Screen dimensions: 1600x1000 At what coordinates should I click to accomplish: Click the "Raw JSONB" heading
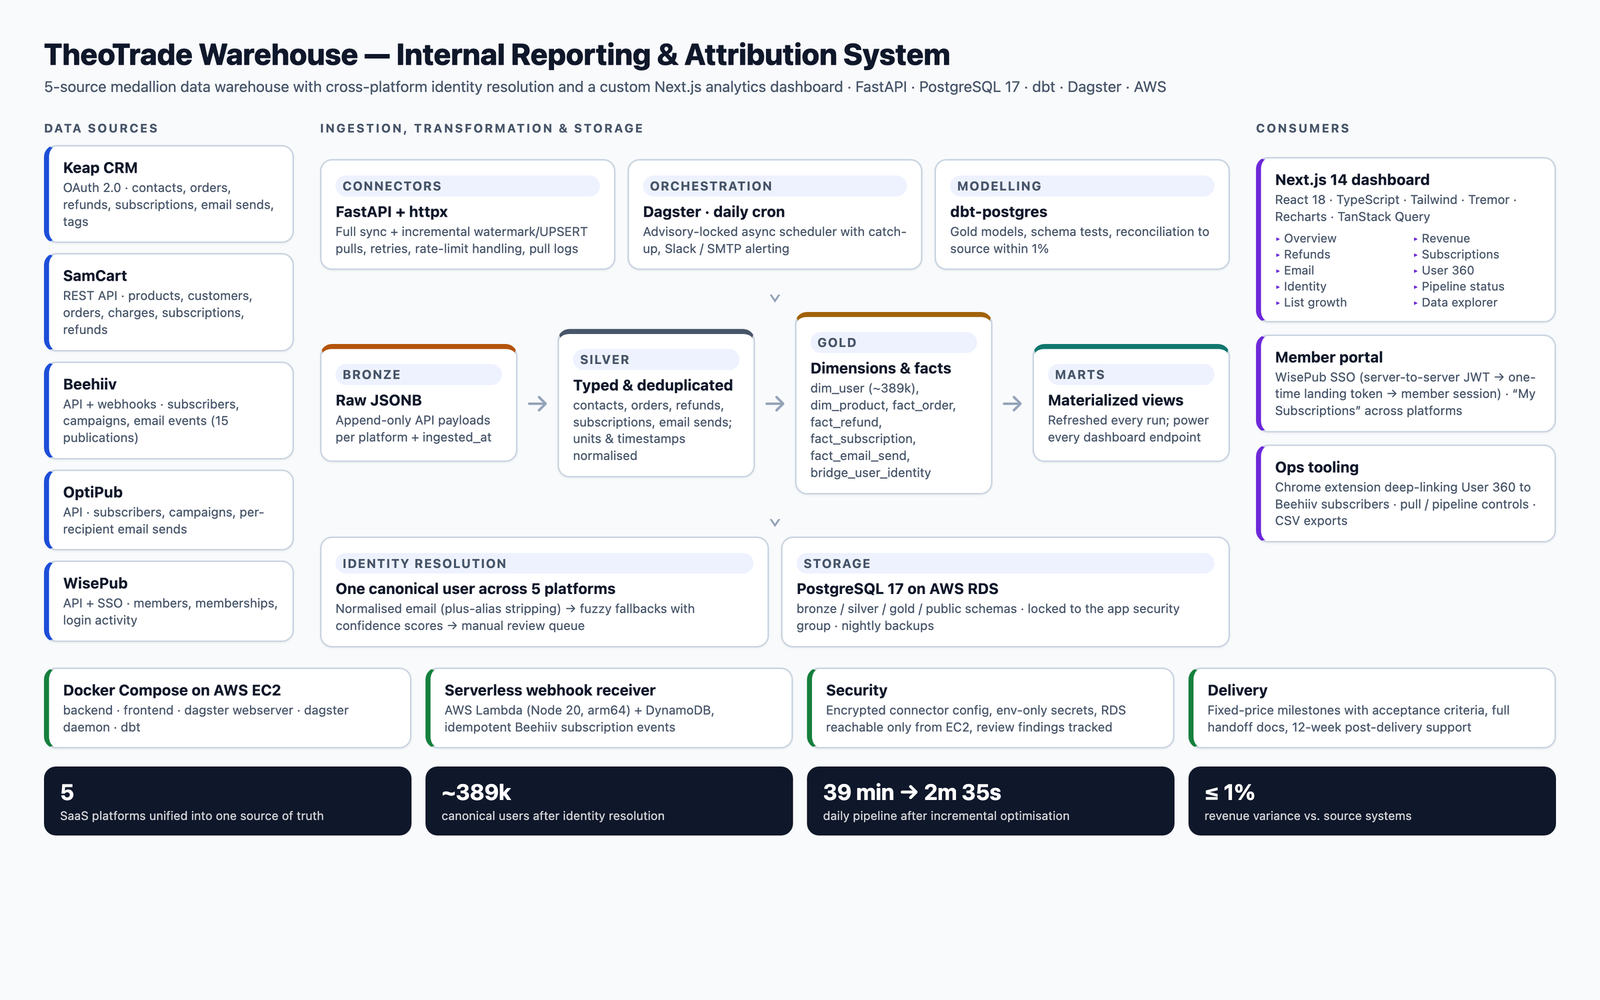[x=379, y=400]
